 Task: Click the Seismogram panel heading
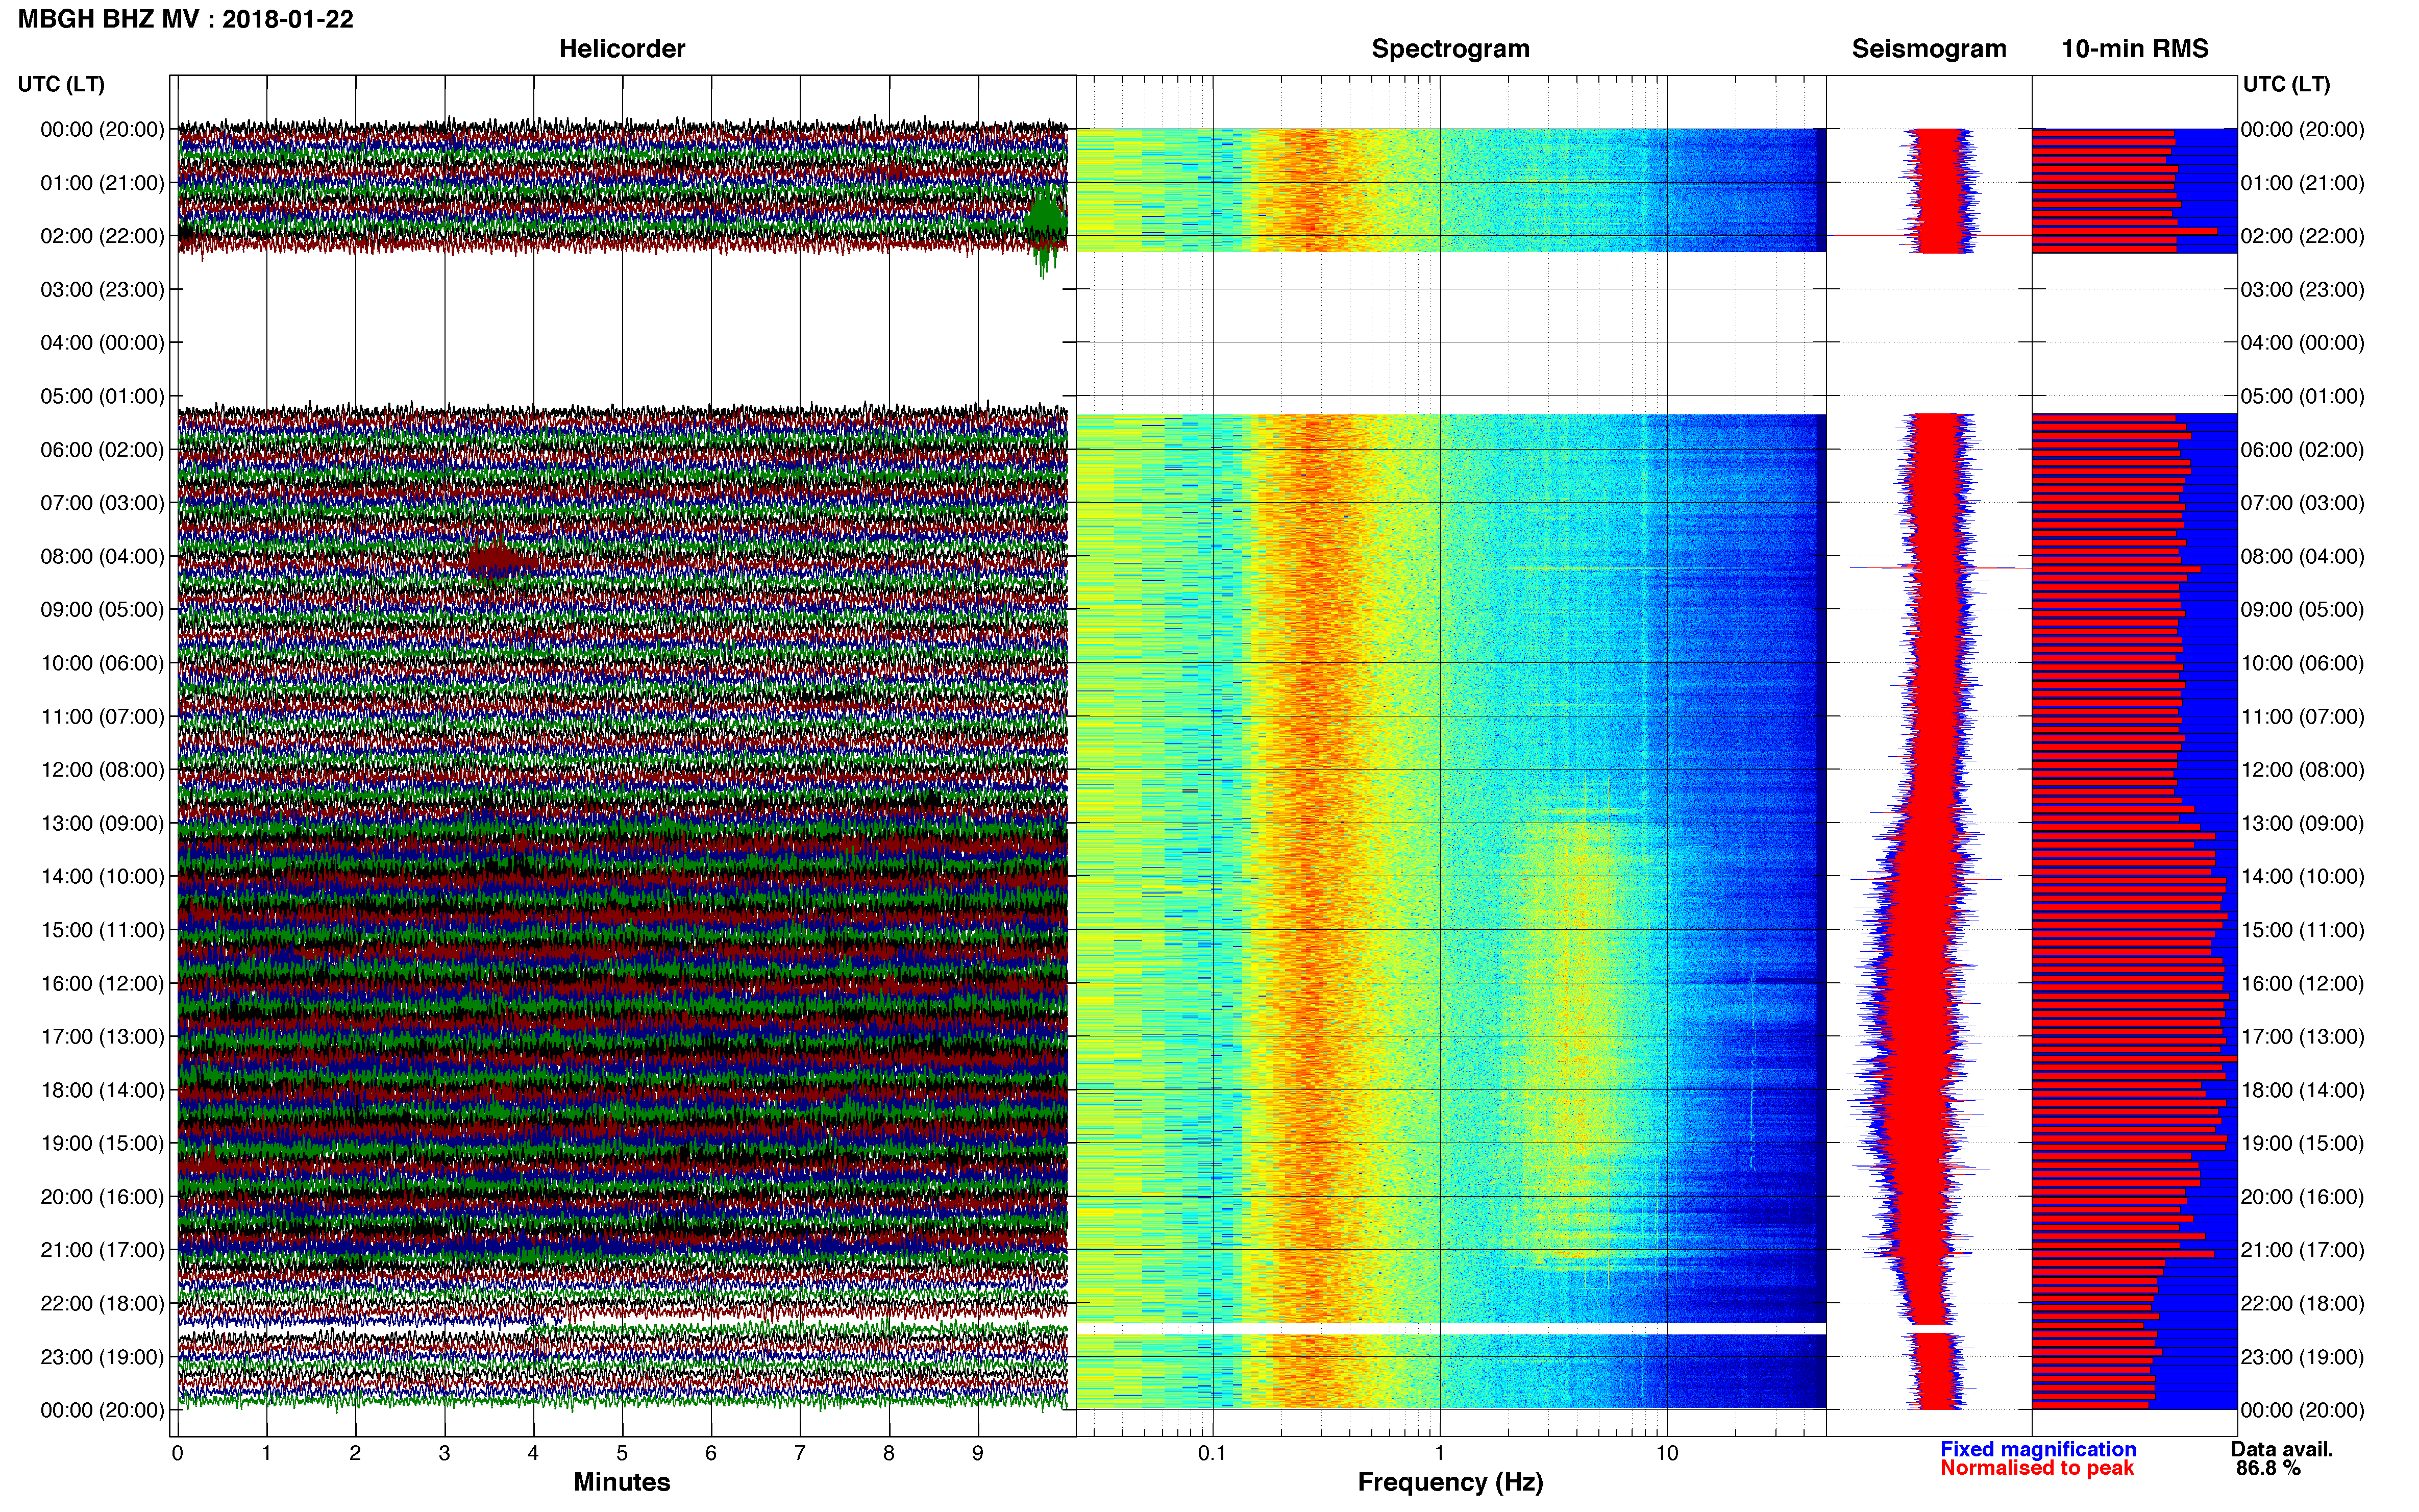pyautogui.click(x=1929, y=49)
